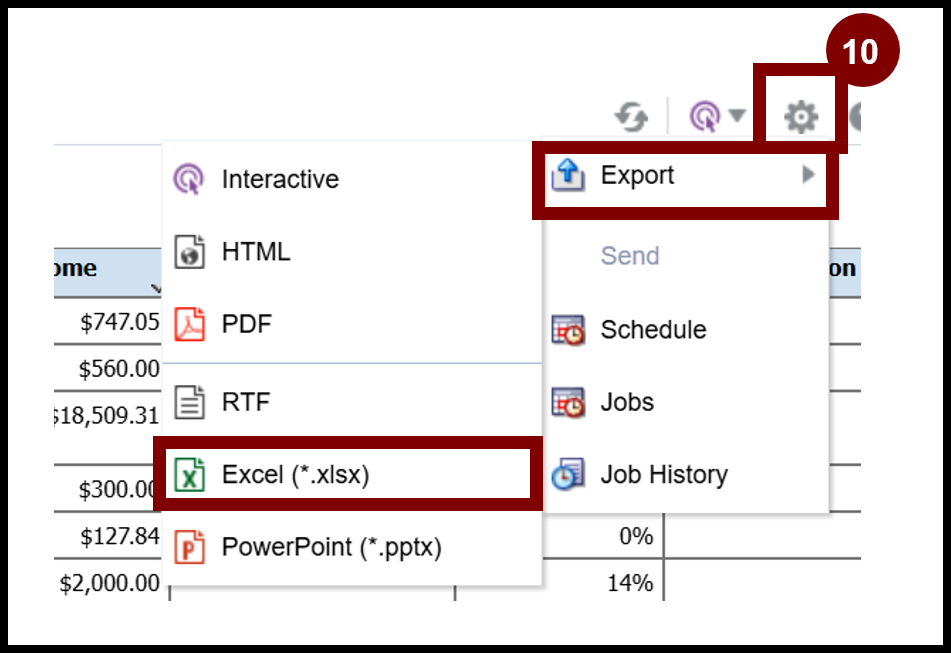Screen dimensions: 951x653
Task: Click the red PDF icon
Action: (x=189, y=325)
